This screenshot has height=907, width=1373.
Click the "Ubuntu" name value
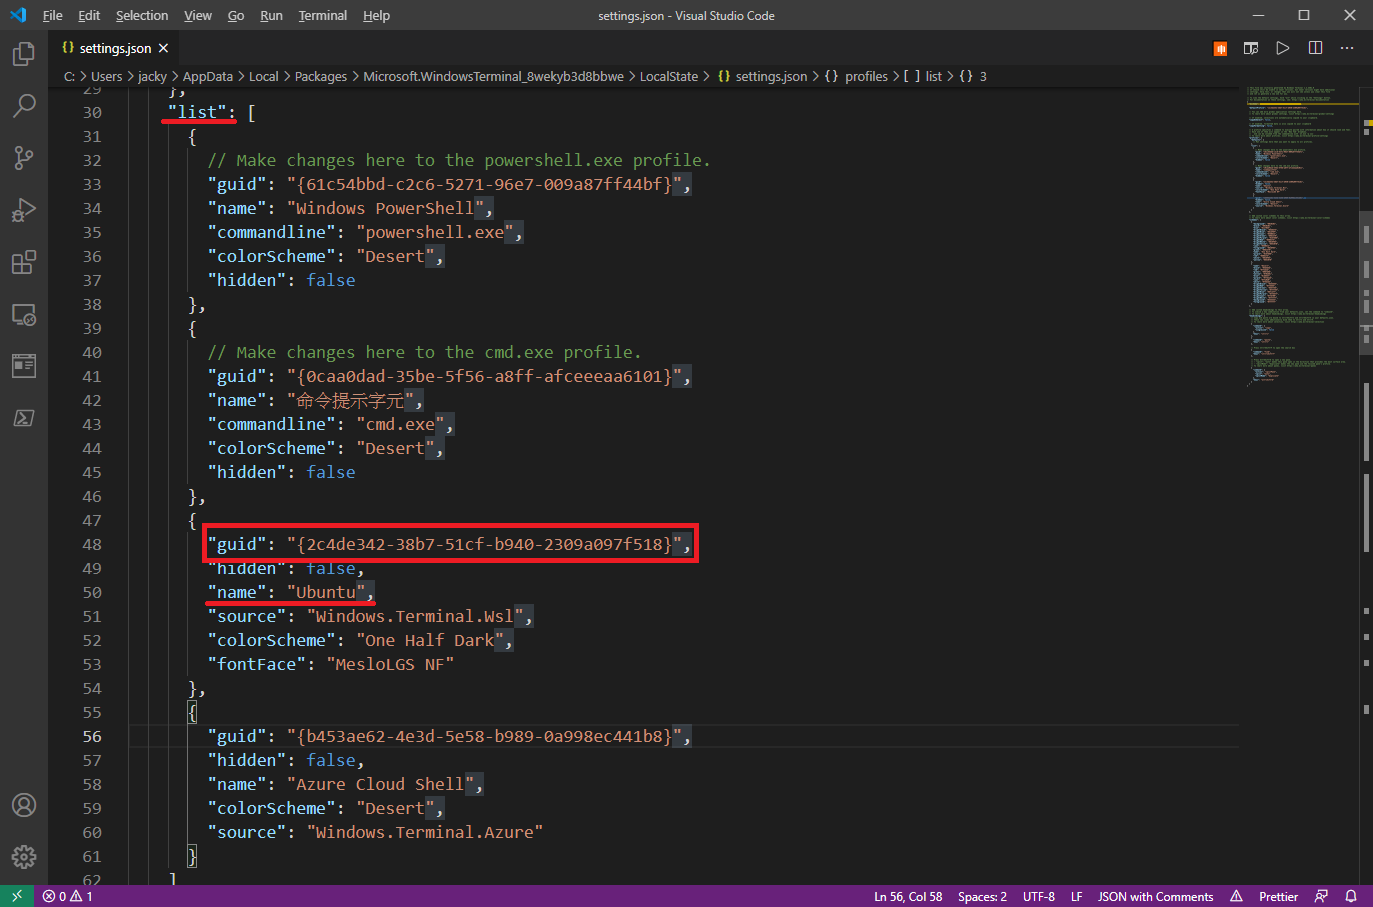(x=326, y=592)
